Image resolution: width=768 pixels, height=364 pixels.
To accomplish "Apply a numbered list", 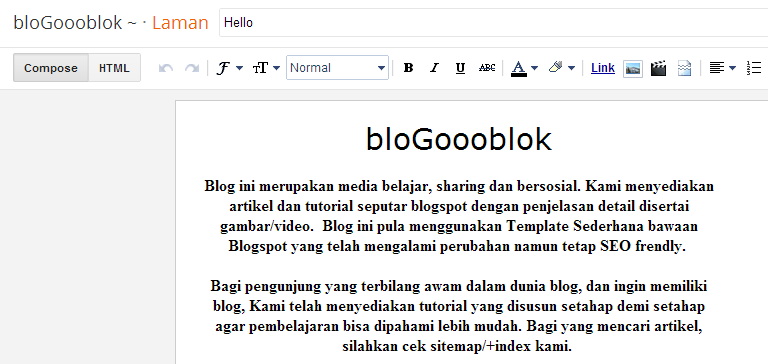I will click(x=754, y=68).
